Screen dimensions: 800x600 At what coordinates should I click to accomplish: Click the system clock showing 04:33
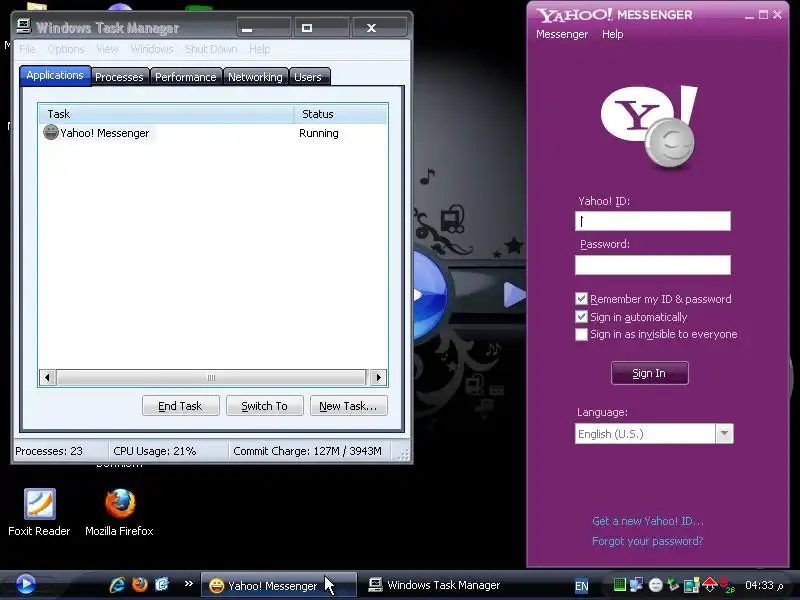759,585
